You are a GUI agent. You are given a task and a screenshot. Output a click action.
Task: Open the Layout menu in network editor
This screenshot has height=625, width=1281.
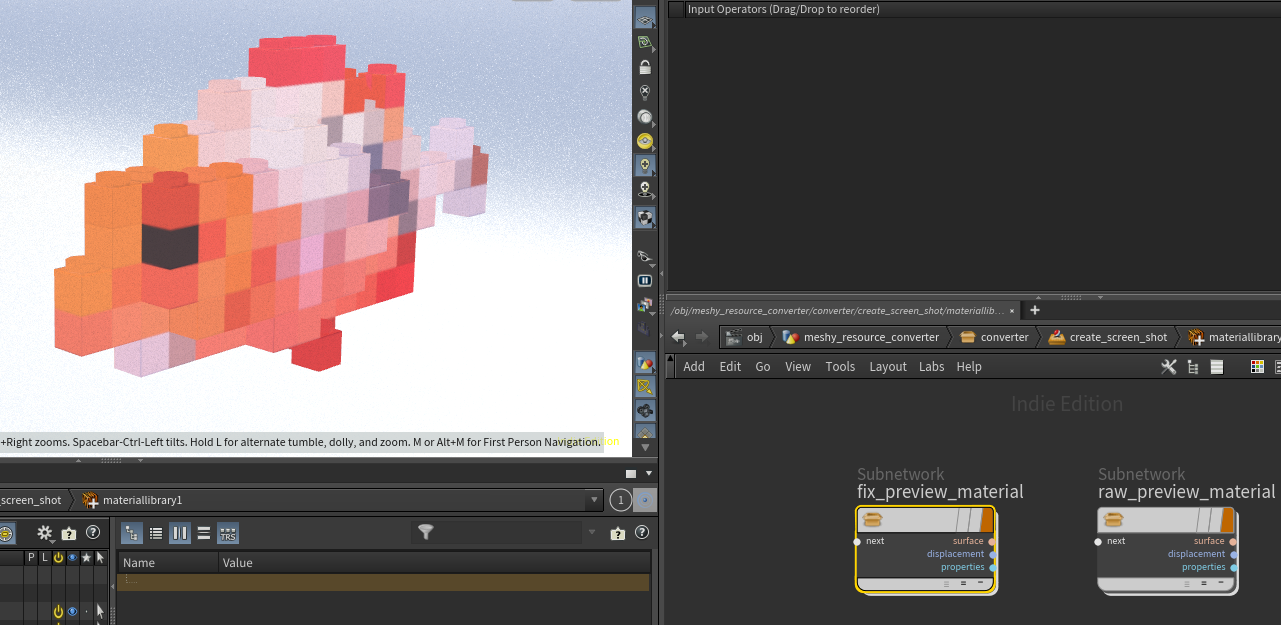tap(888, 367)
